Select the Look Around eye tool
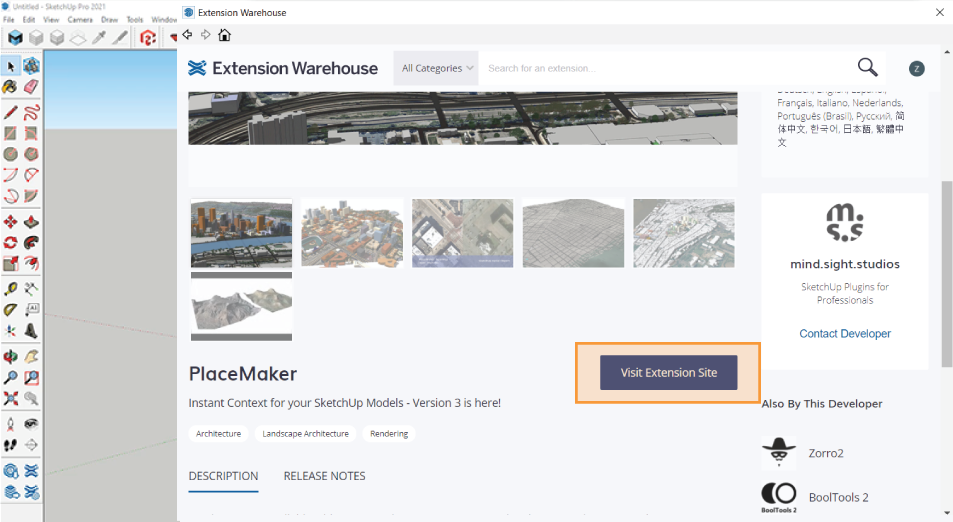The height and width of the screenshot is (522, 953). [32, 424]
